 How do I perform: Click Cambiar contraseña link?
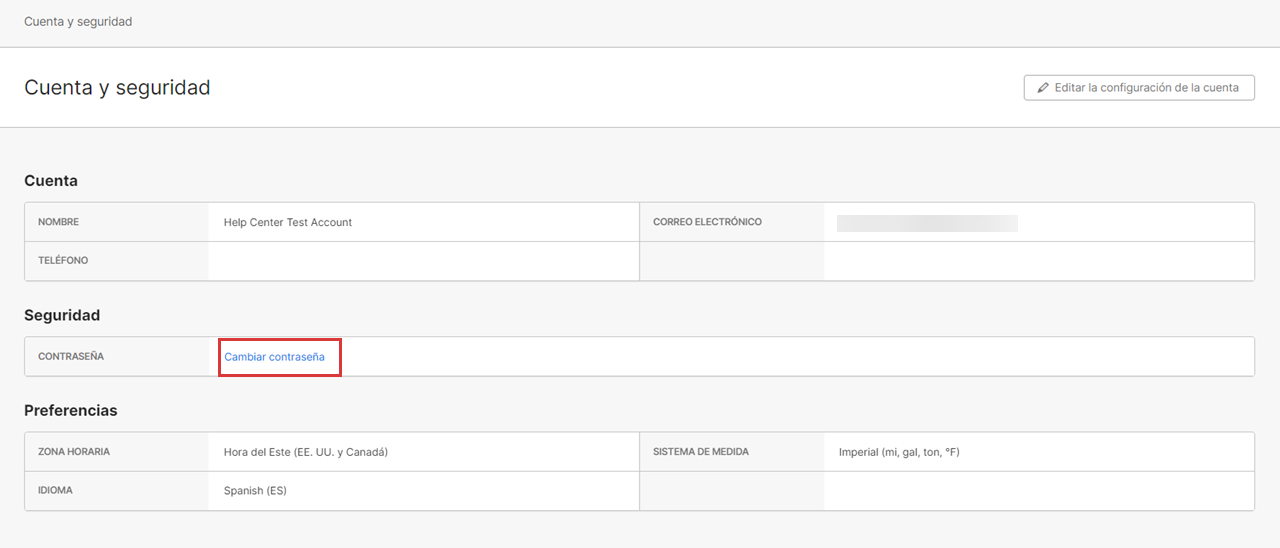(x=274, y=357)
